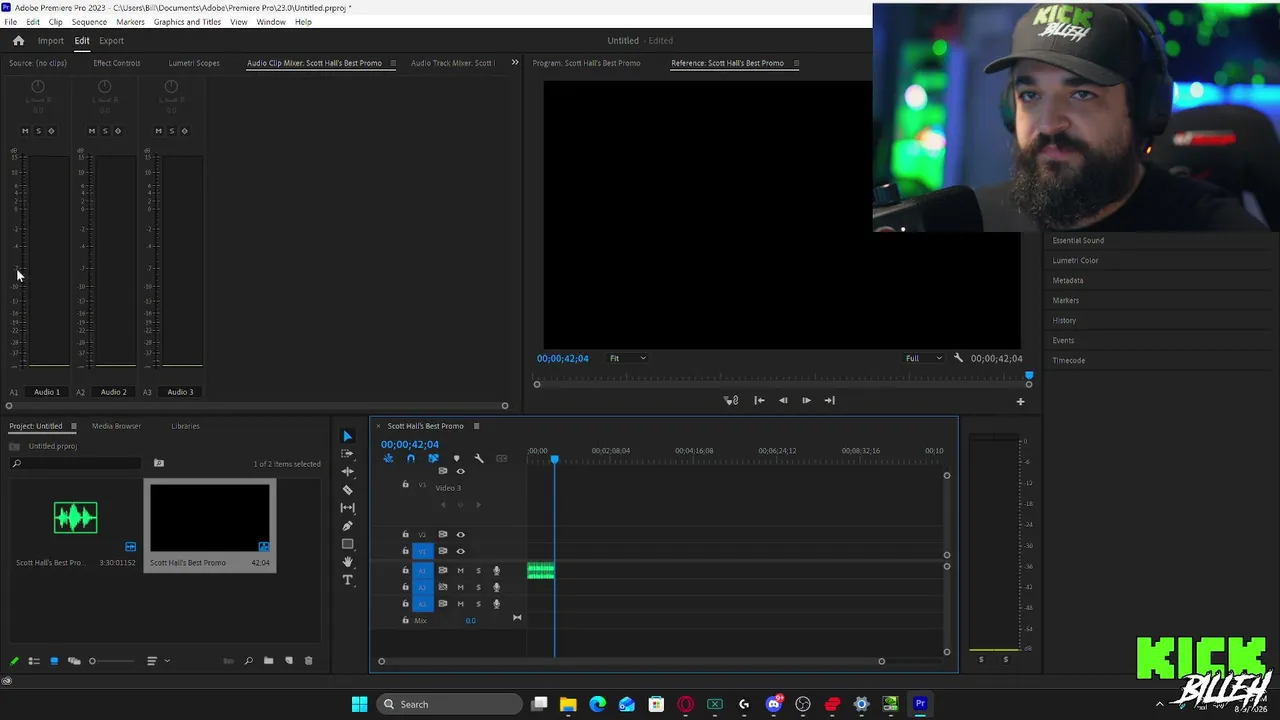Screen dimensions: 1280x720
Task: Open program monitor Settings wrench
Action: tap(958, 358)
